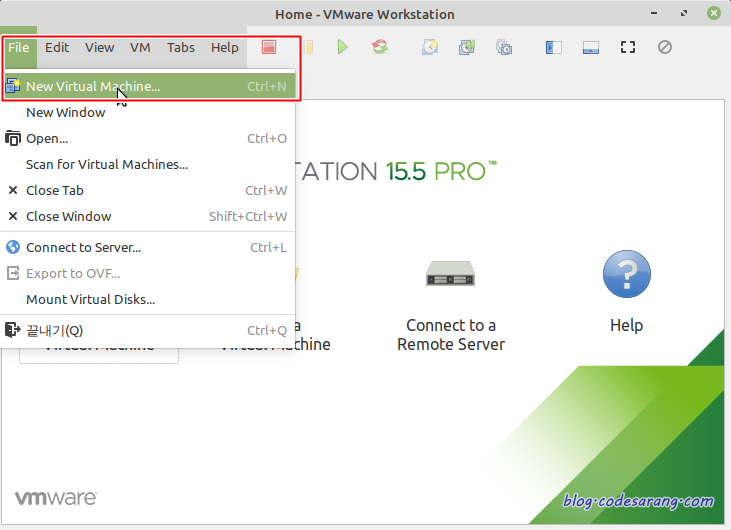Select New Window from File menu
The image size is (731, 530).
[x=147, y=112]
